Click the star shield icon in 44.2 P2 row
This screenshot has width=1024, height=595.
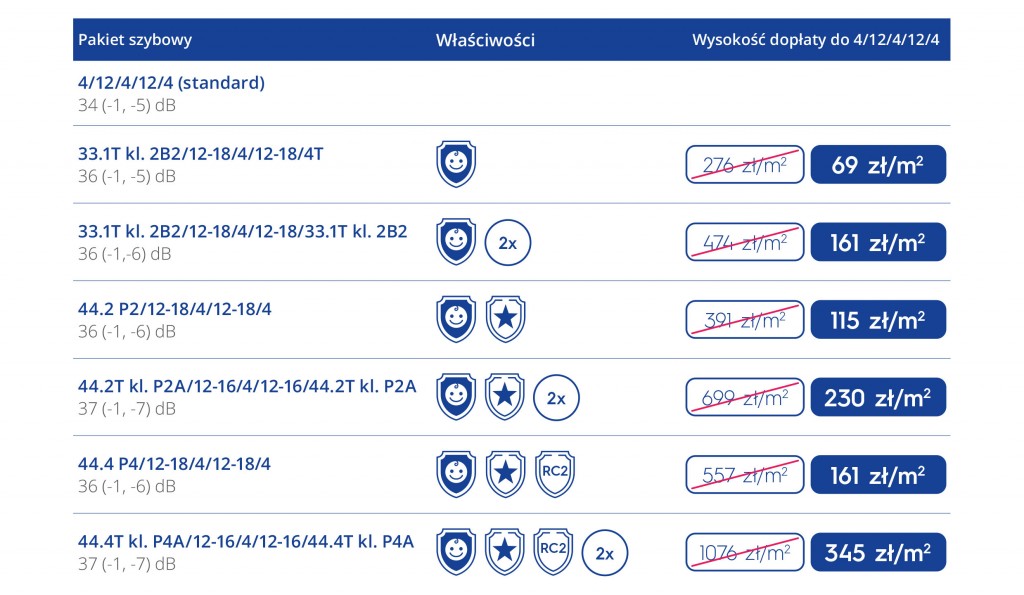point(505,319)
